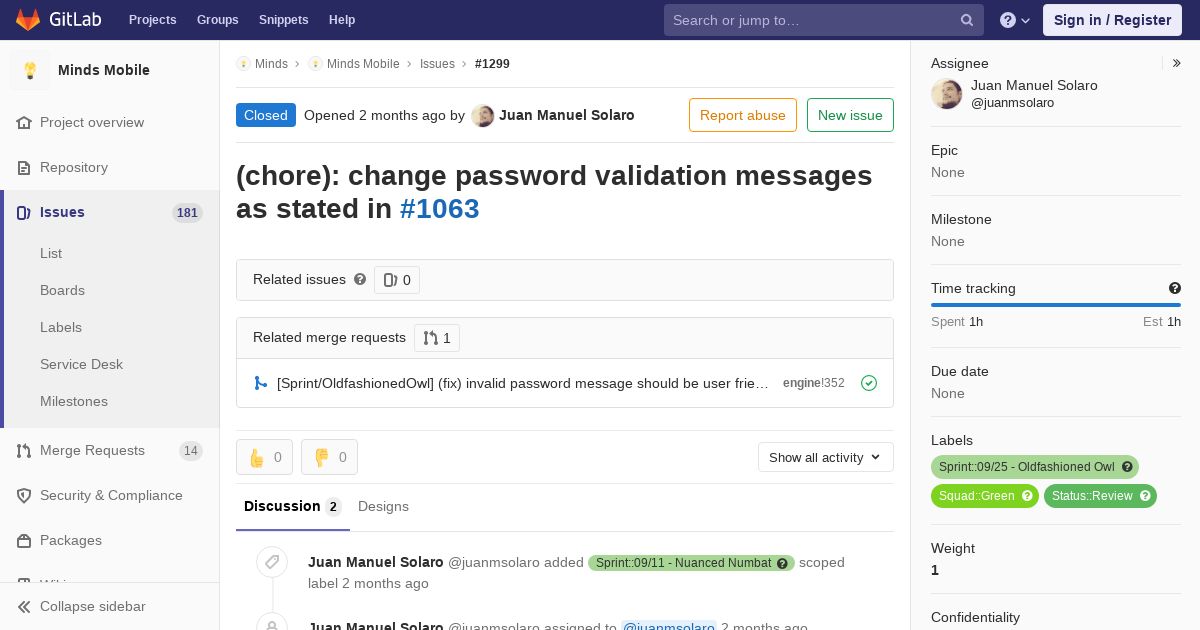Click the New issue button
Viewport: 1200px width, 630px height.
click(850, 115)
